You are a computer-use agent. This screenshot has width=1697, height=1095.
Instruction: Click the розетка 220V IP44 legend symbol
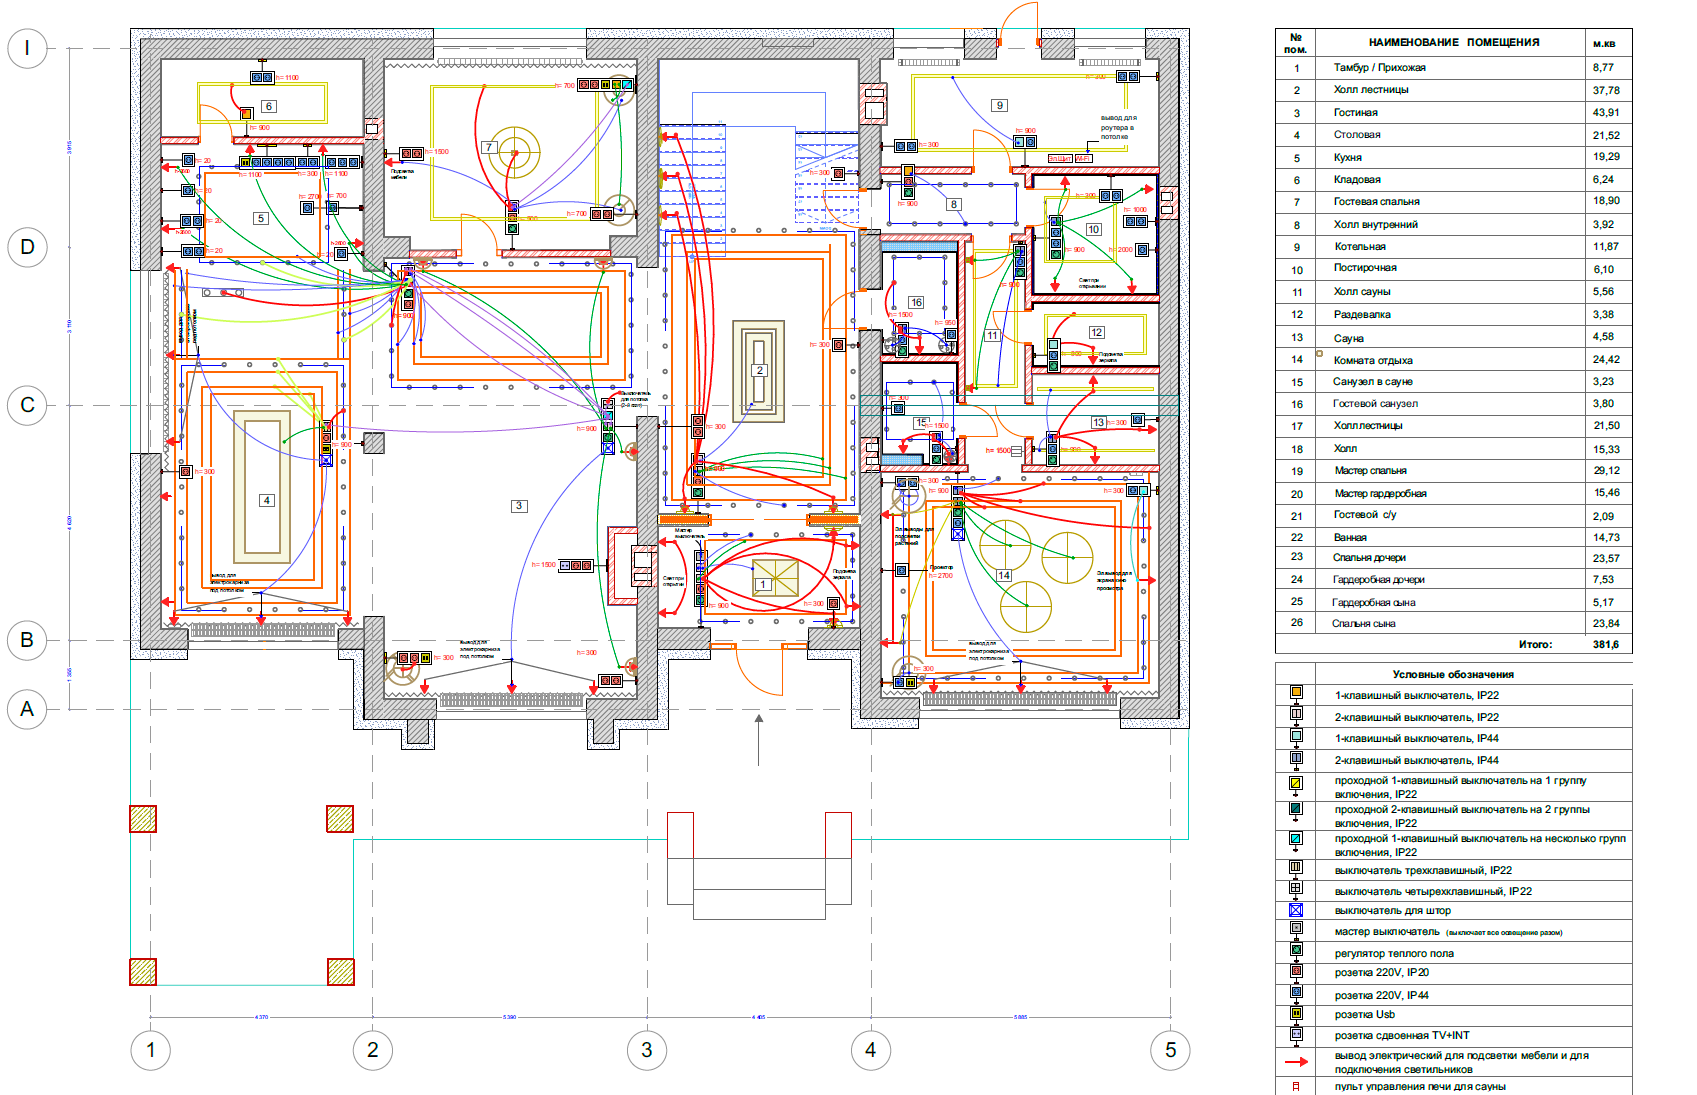[1296, 992]
